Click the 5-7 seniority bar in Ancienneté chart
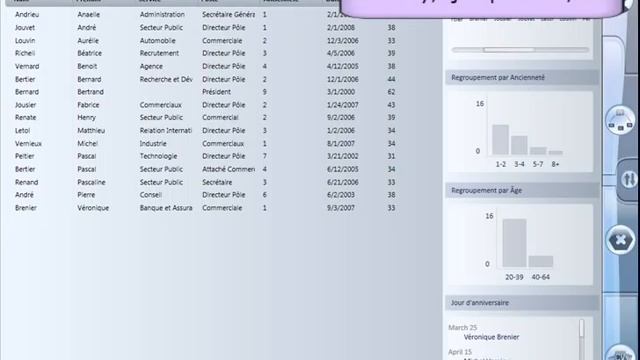The width and height of the screenshot is (640, 360). [538, 151]
